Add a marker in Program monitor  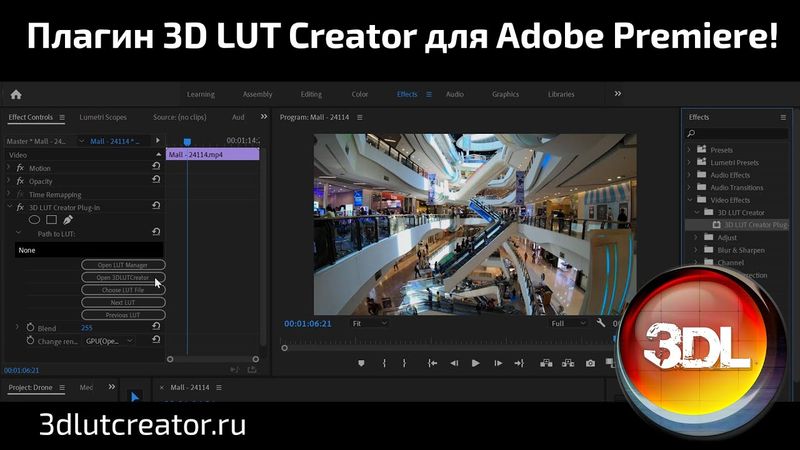coord(361,363)
